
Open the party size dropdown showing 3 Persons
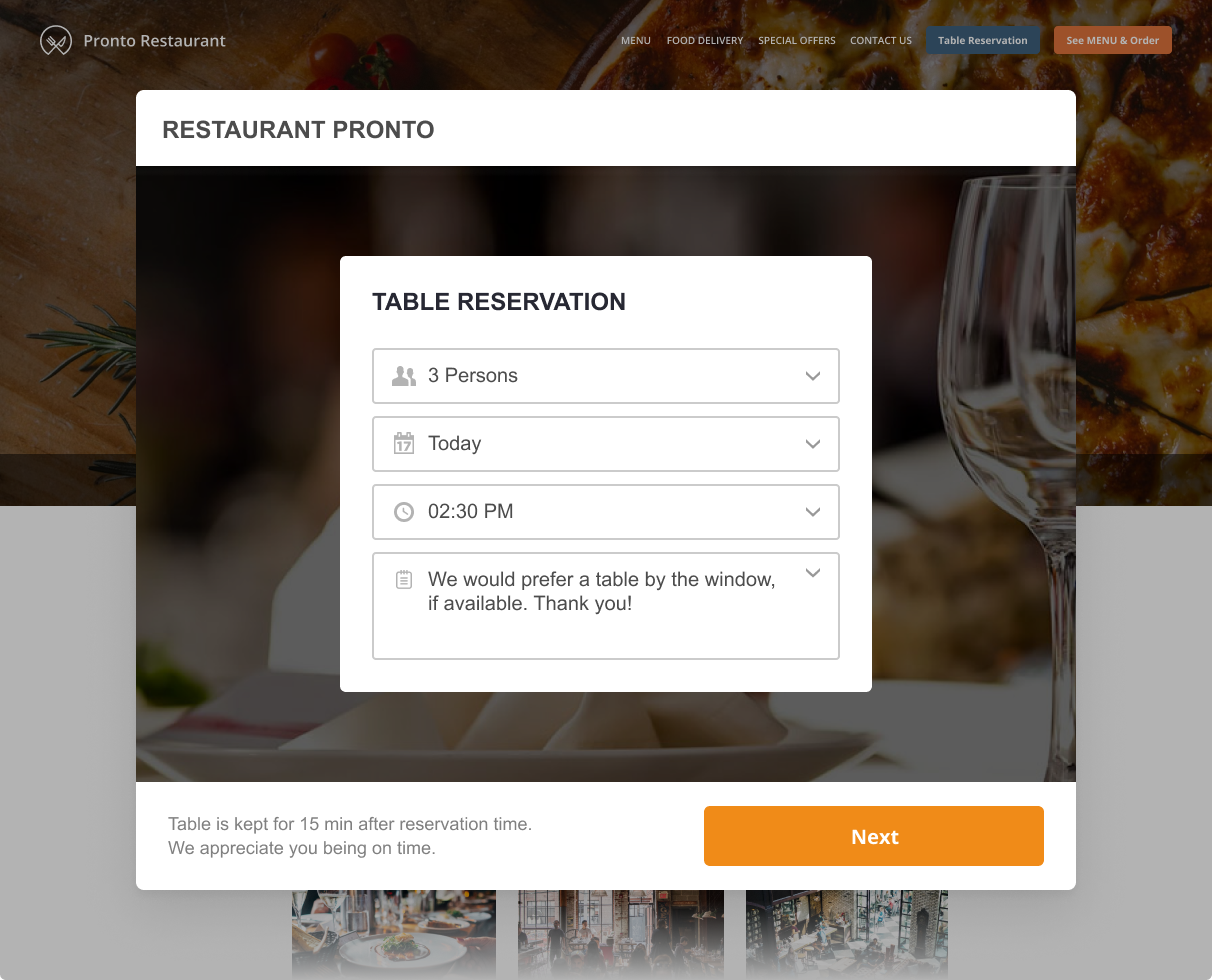pos(606,376)
